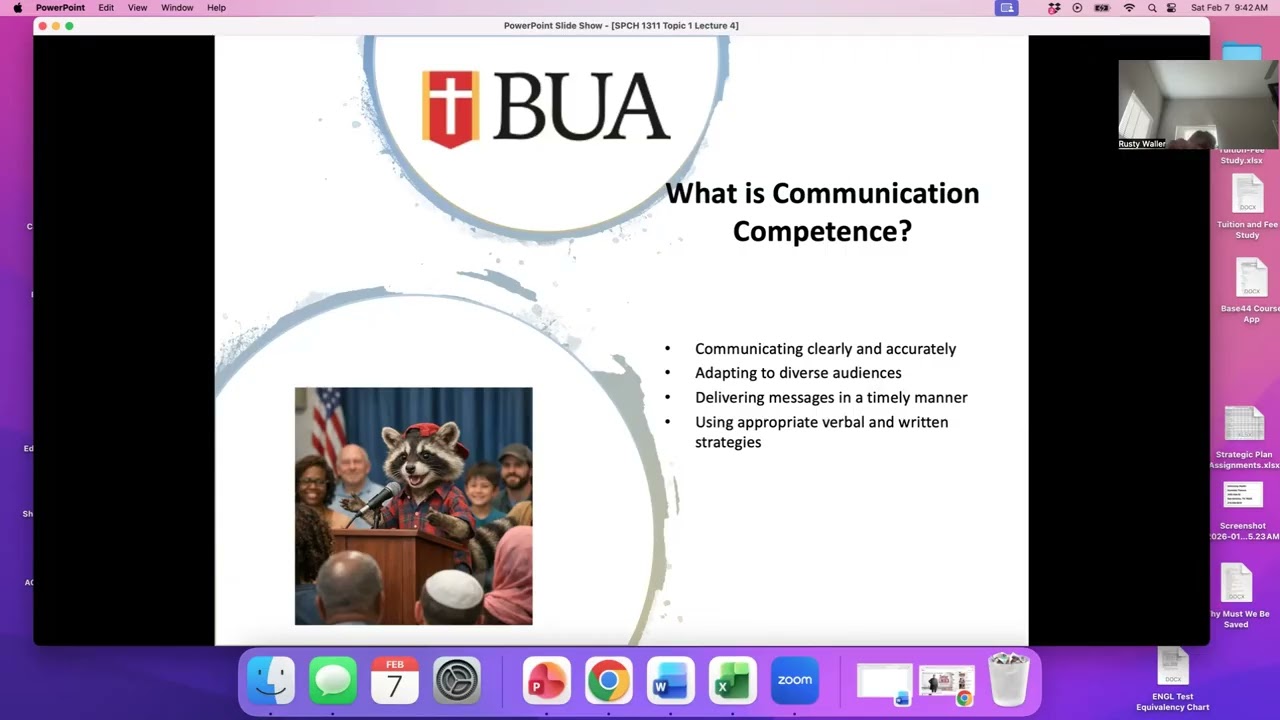The image size is (1280, 720).
Task: Select Tuition and Fee Study desktop document
Action: tap(1247, 206)
